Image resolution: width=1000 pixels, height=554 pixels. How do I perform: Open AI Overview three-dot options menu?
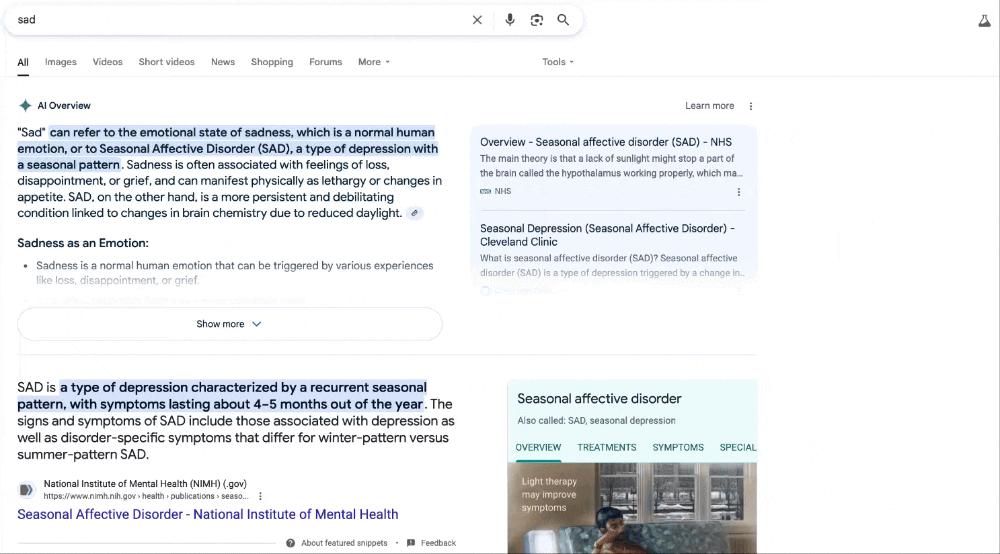(x=751, y=106)
